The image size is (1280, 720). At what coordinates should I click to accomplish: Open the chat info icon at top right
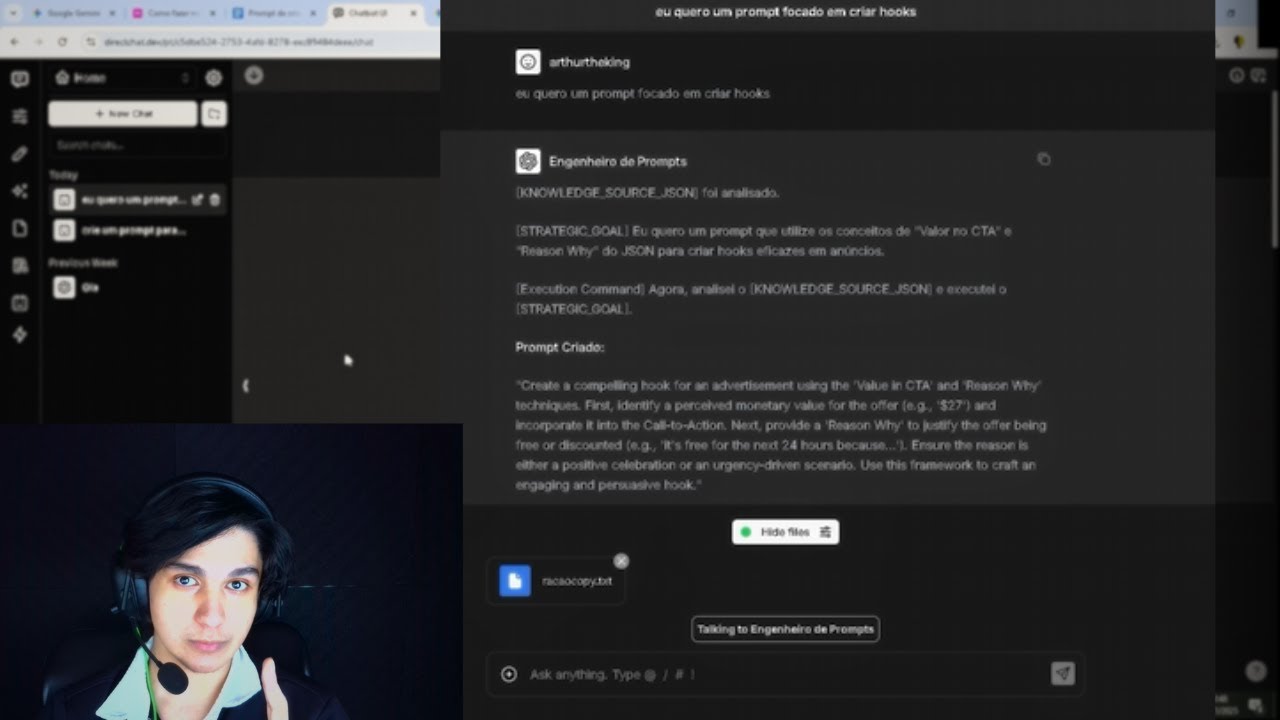pyautogui.click(x=1237, y=75)
